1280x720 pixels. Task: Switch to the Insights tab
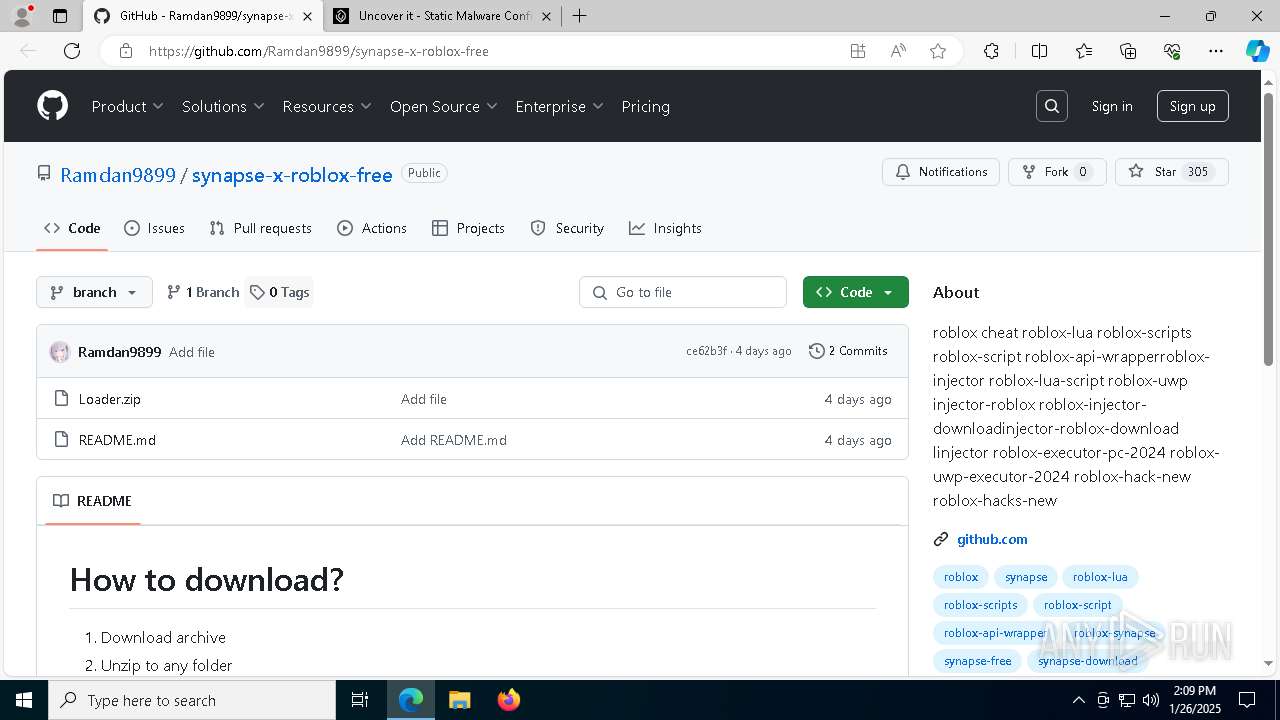click(665, 228)
